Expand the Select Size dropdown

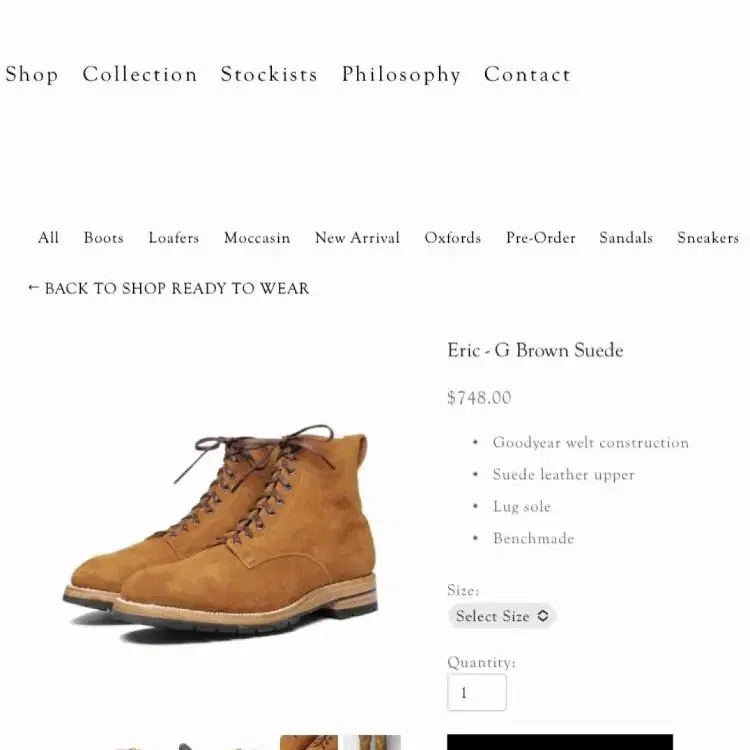pos(502,616)
